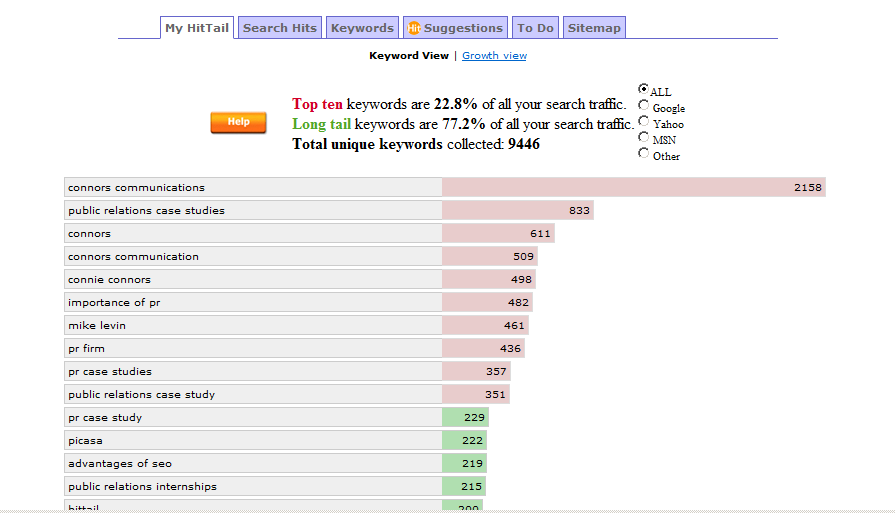895x513 pixels.
Task: Click the green bar showing 215
Action: (463, 486)
